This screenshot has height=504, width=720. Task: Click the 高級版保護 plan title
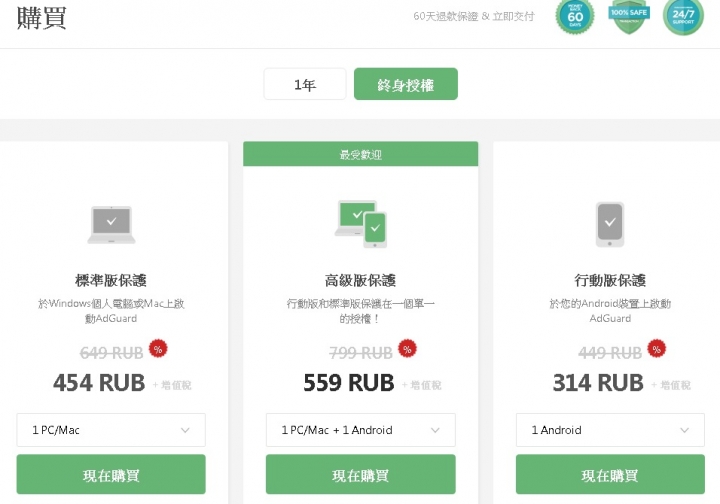(x=360, y=280)
